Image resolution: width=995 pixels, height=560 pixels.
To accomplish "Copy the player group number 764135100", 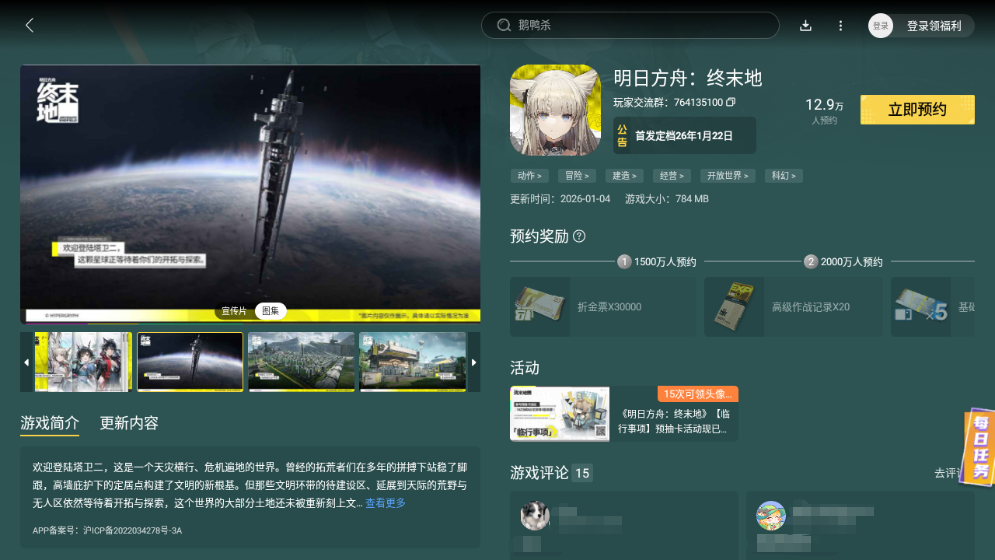I will (731, 102).
